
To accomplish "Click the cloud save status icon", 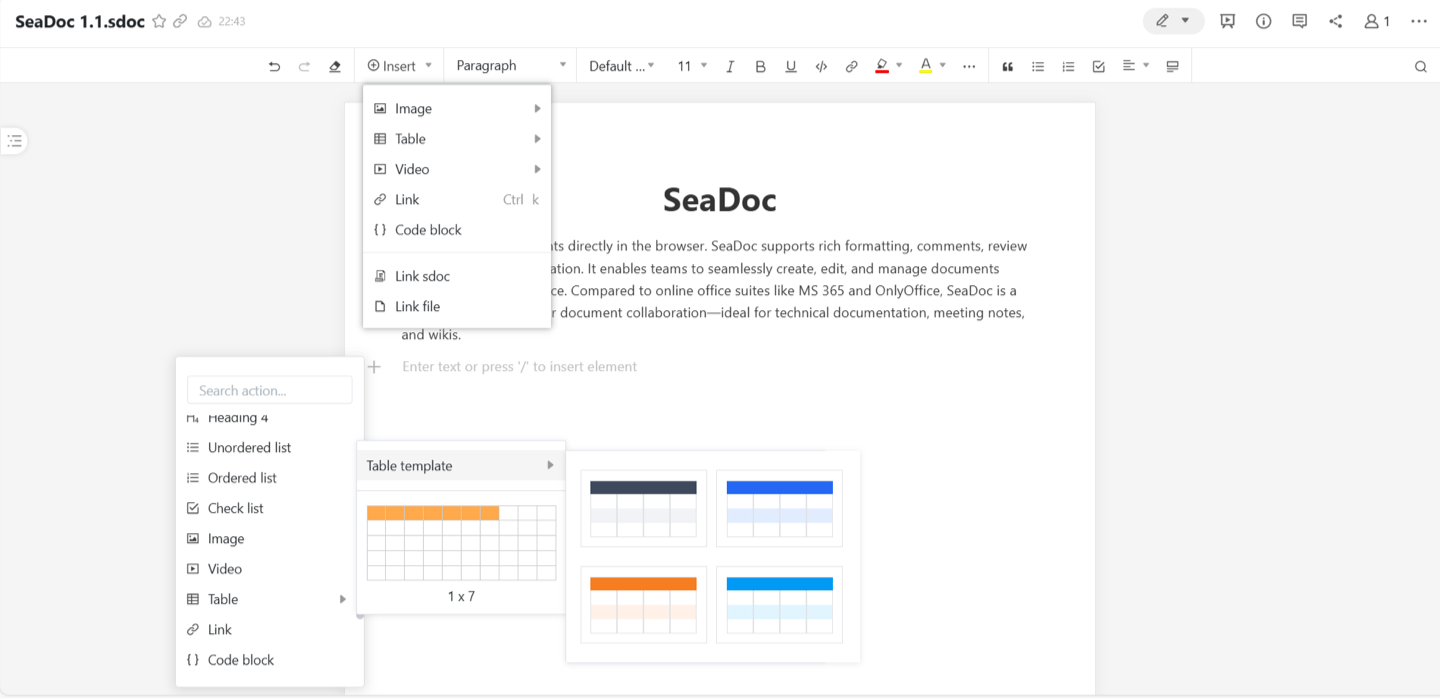I will pos(204,21).
